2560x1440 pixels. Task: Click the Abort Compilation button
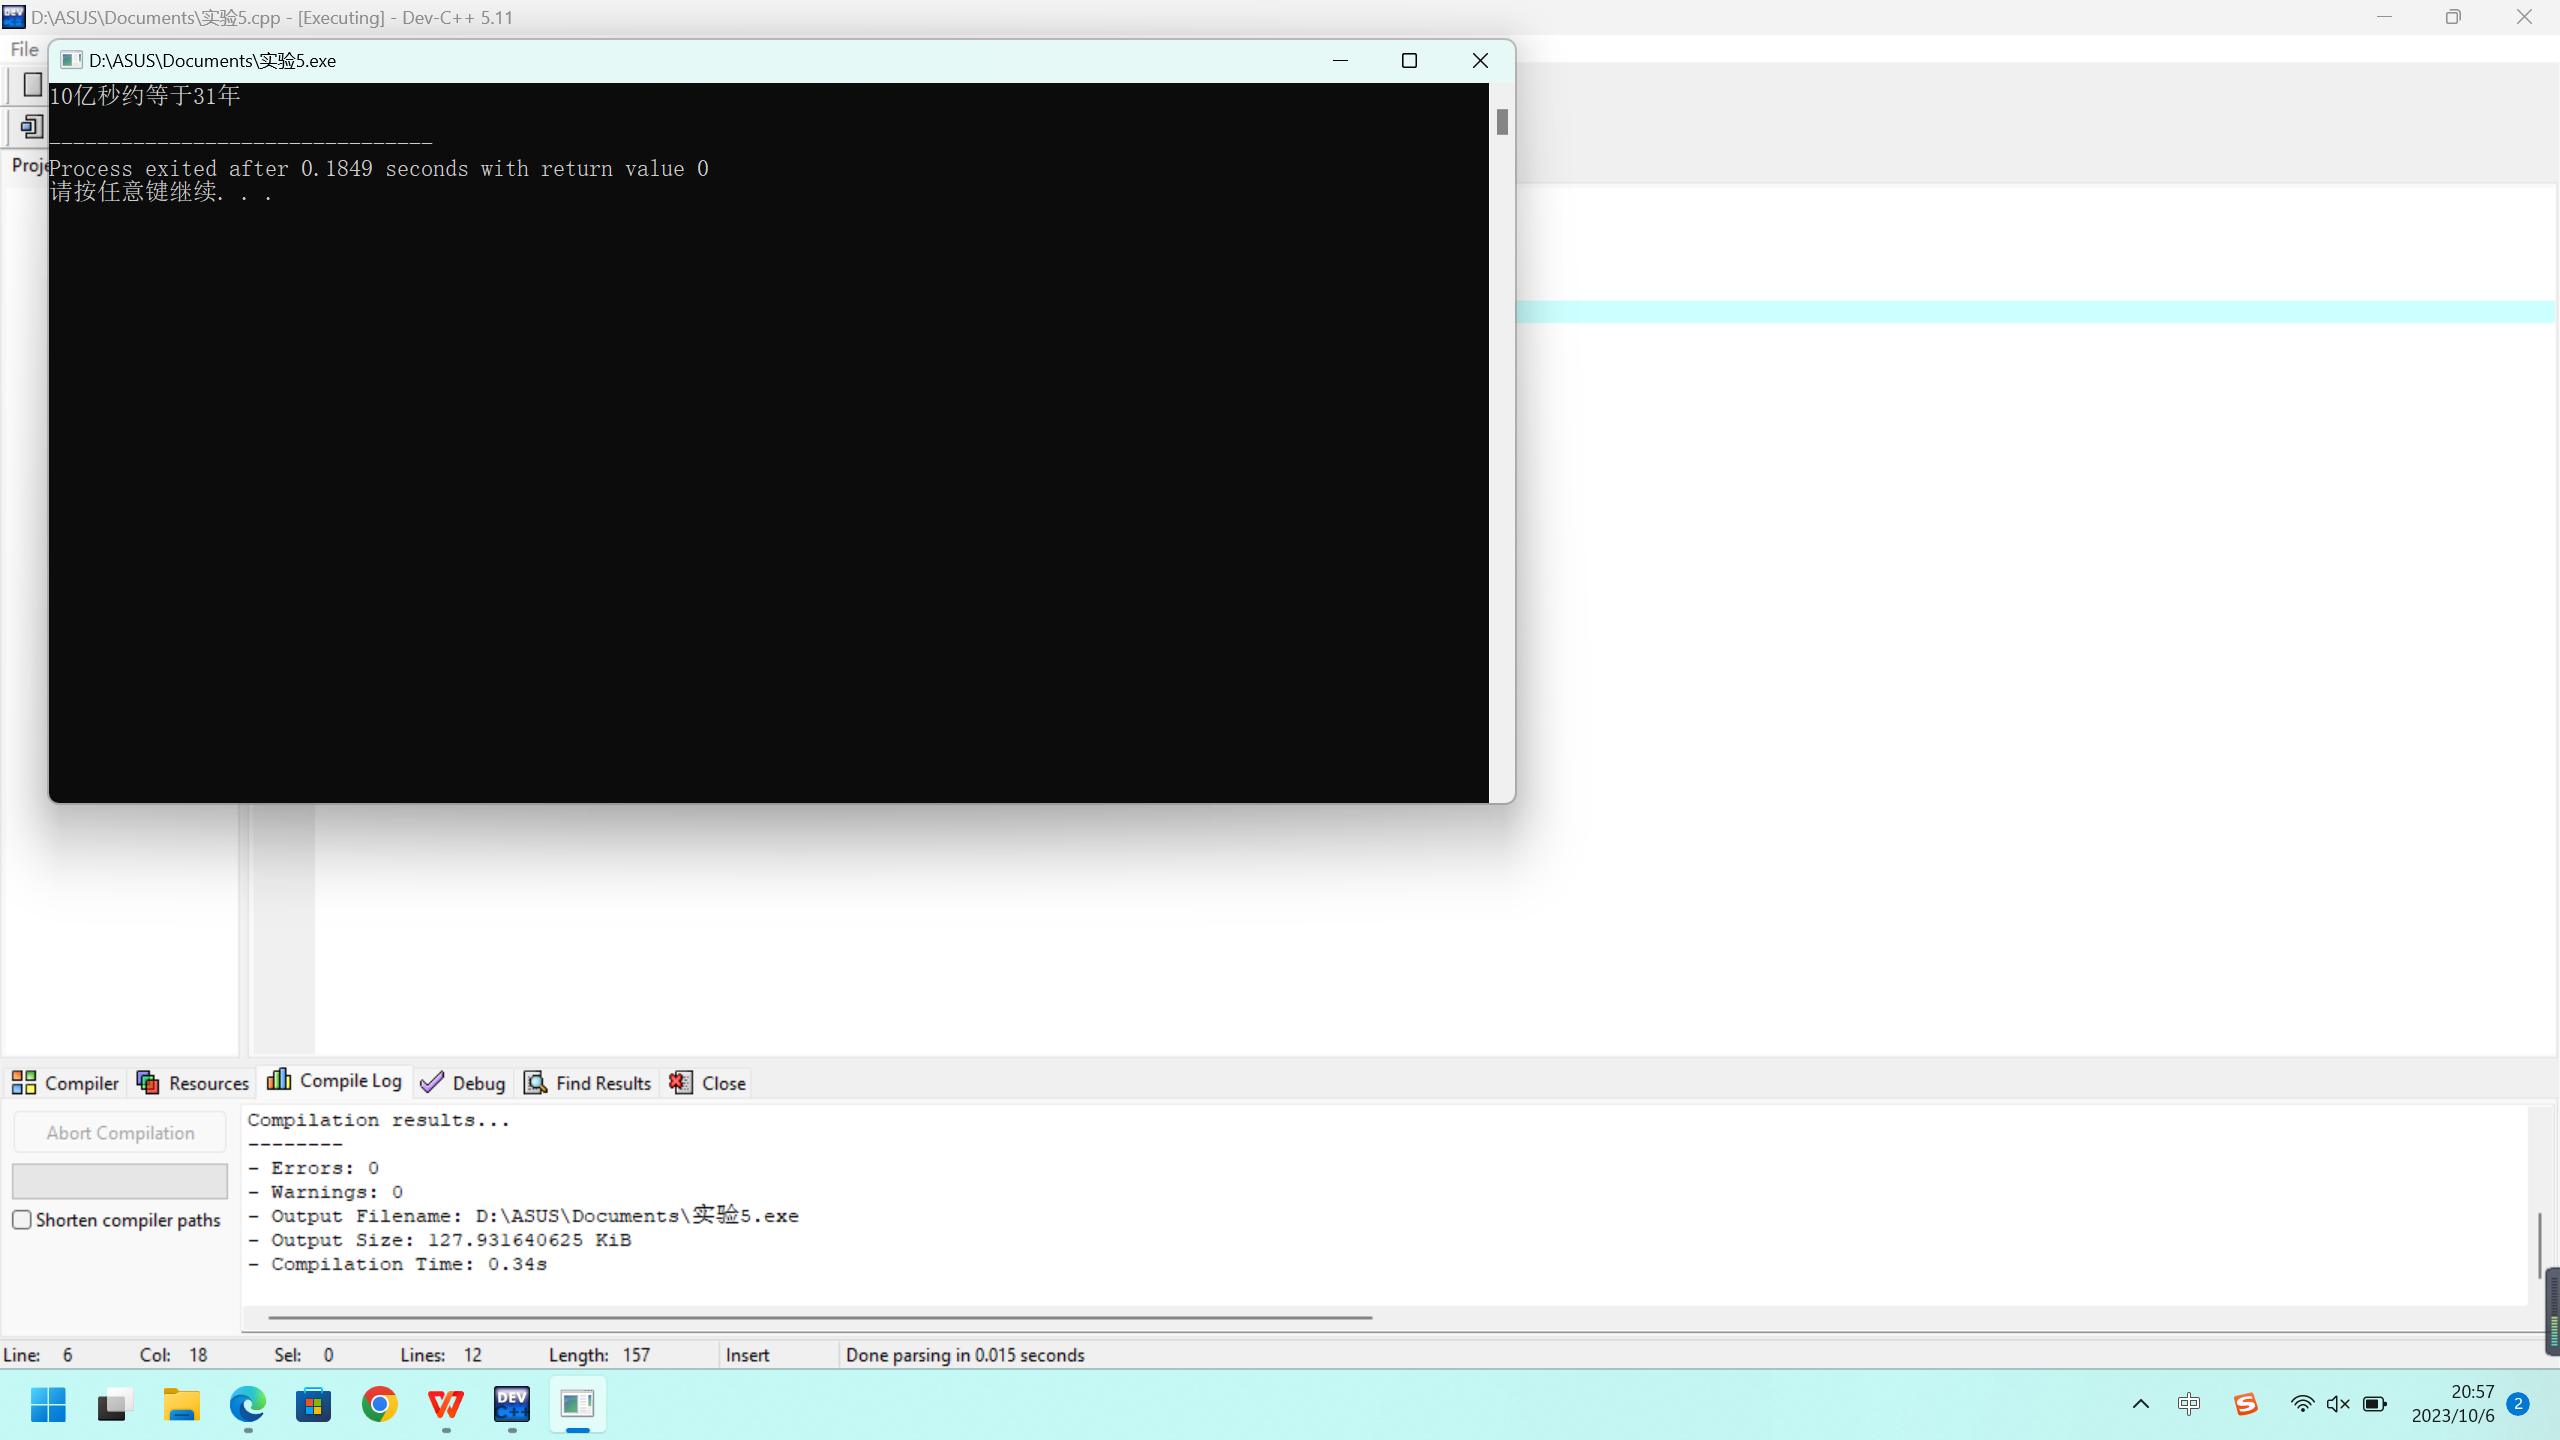pos(120,1133)
